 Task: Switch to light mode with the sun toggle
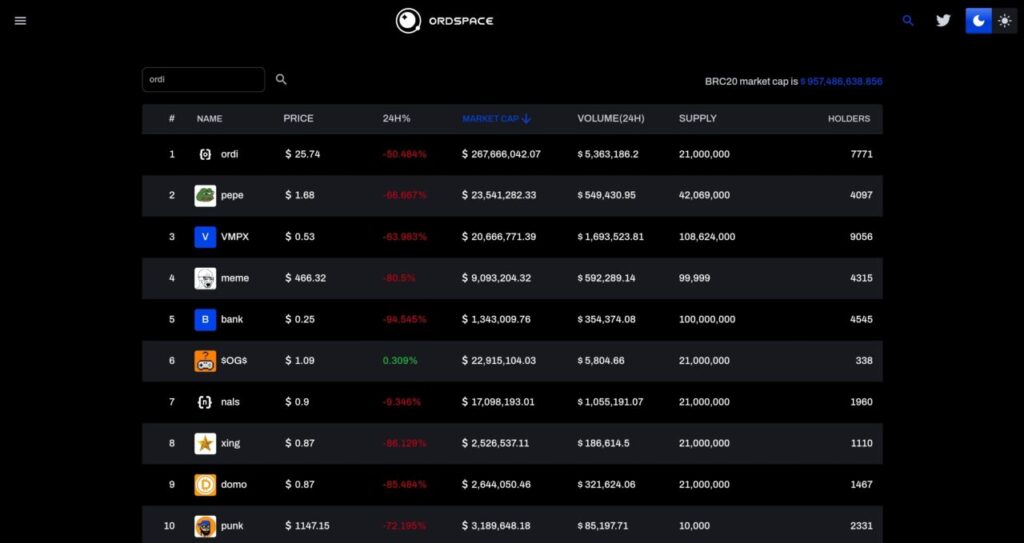pos(1004,20)
